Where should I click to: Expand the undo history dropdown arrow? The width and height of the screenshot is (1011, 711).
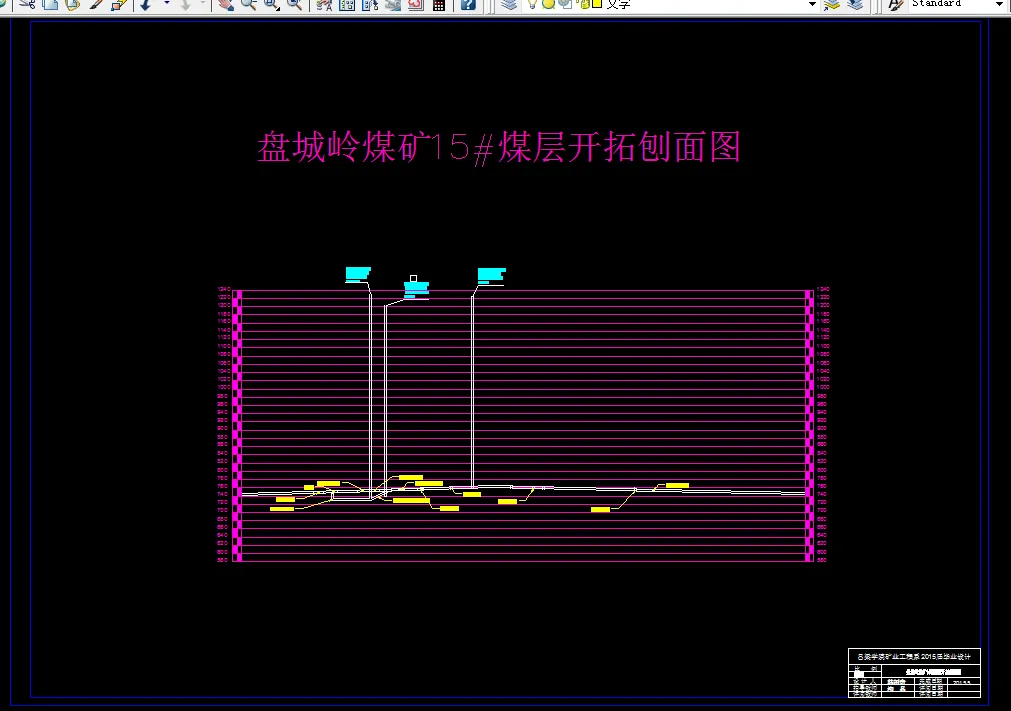point(166,4)
